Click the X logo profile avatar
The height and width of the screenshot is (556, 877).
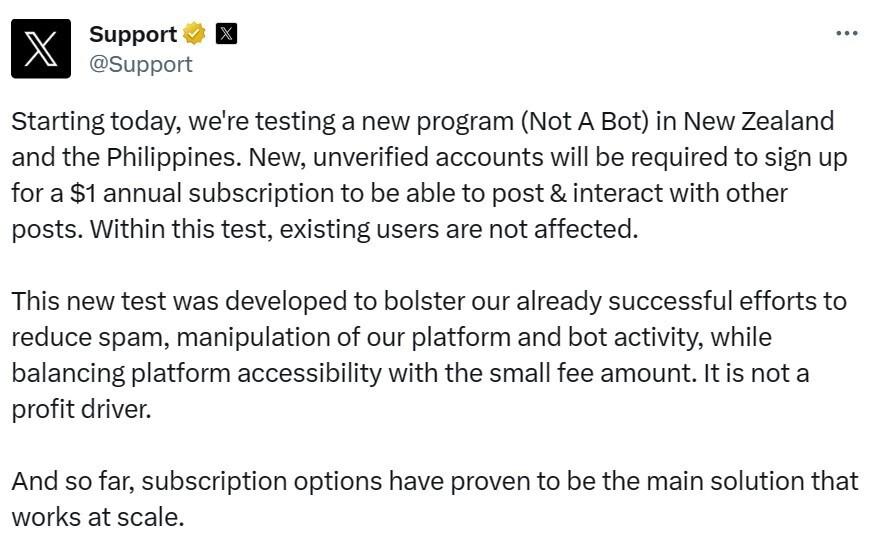click(41, 48)
